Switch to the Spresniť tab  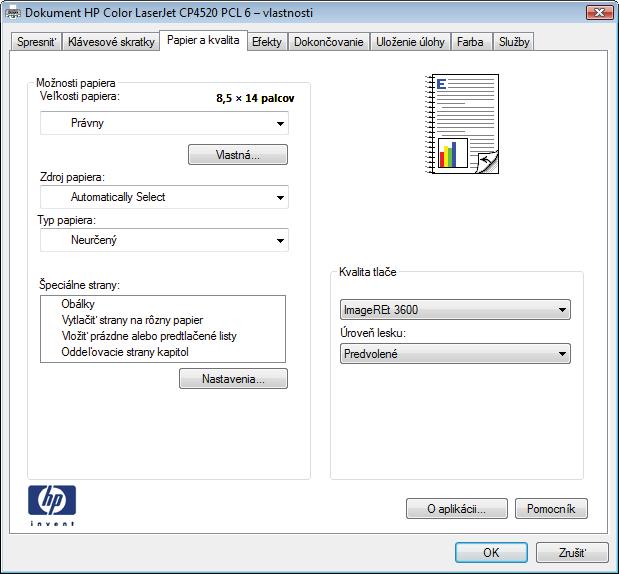click(36, 41)
